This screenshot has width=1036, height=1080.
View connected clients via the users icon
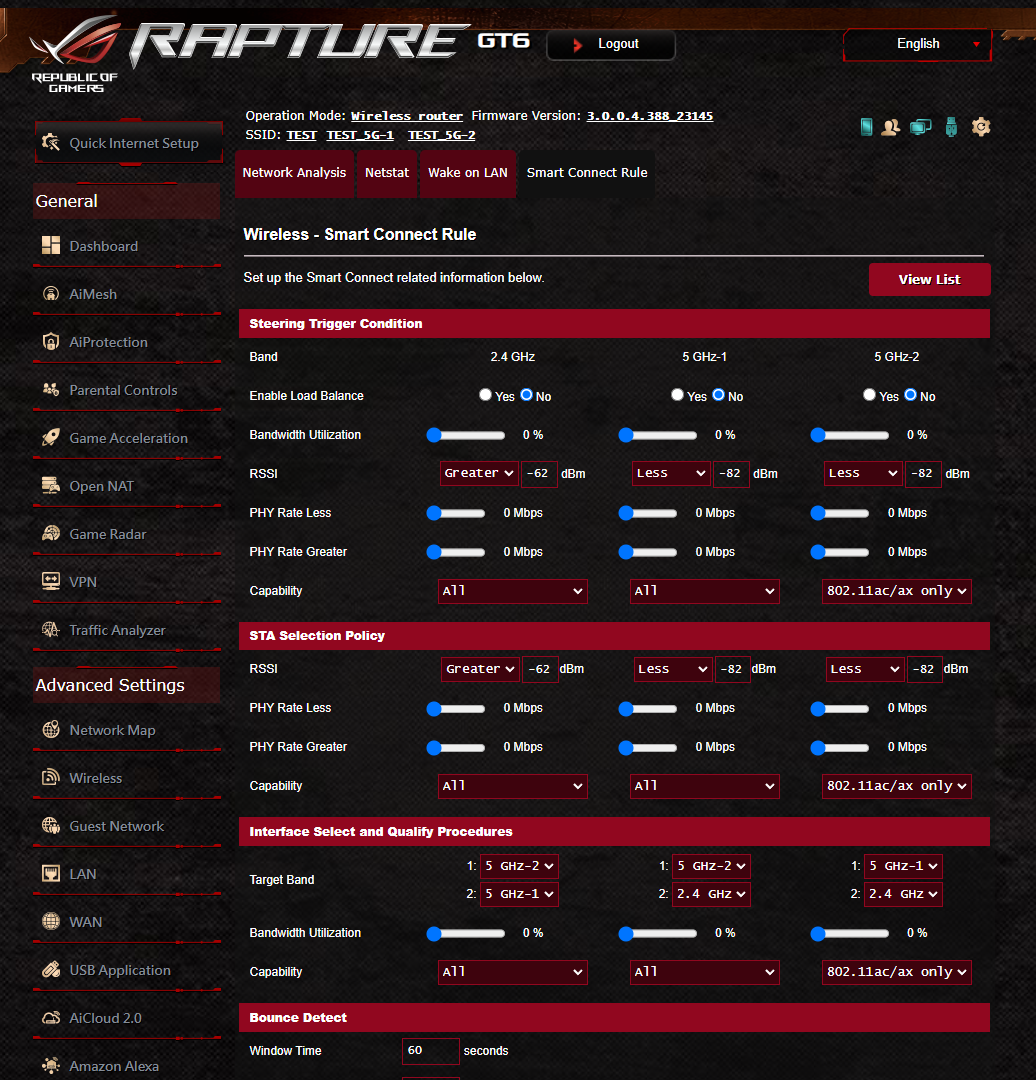click(x=890, y=127)
